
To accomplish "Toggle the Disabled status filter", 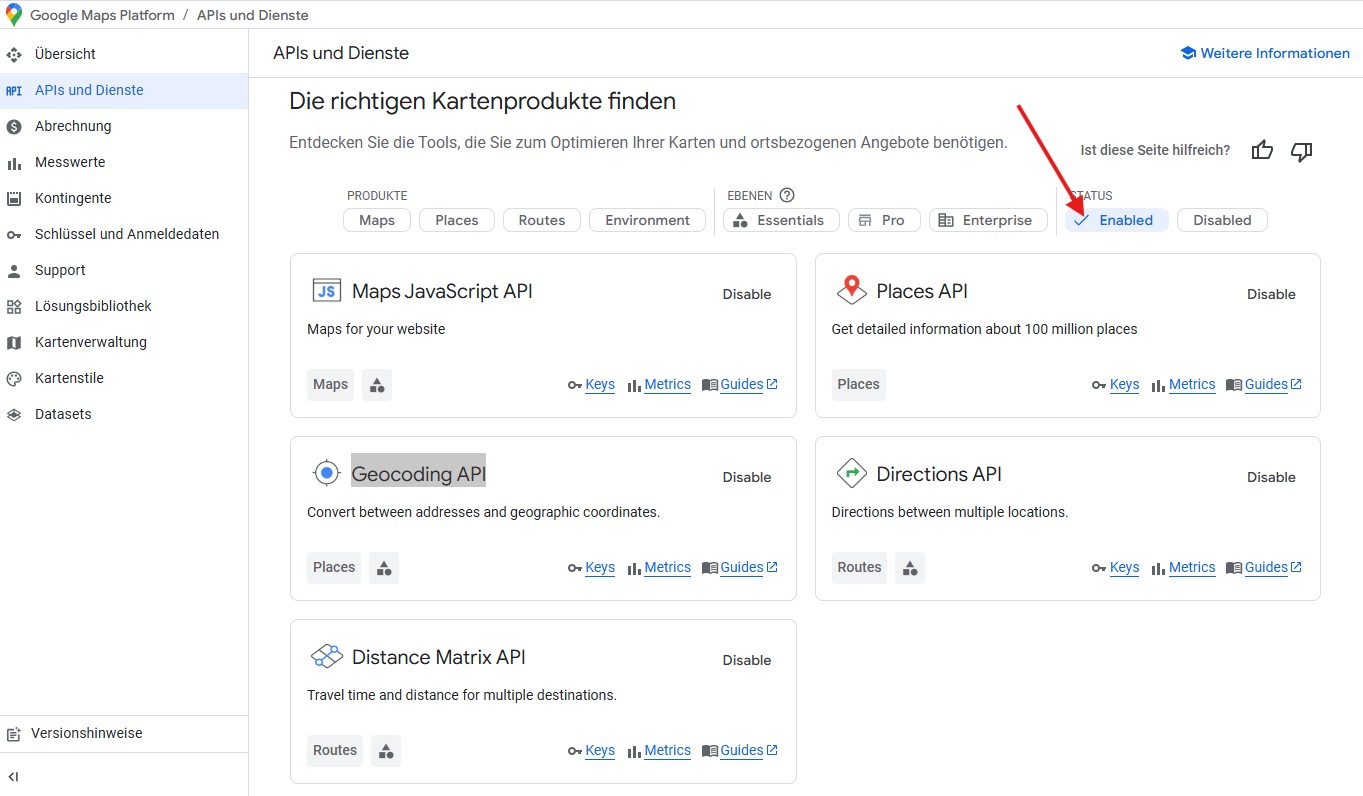I will 1221,220.
